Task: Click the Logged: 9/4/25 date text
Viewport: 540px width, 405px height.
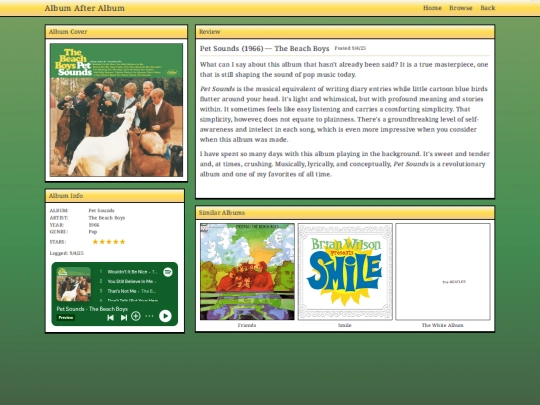Action: click(66, 253)
